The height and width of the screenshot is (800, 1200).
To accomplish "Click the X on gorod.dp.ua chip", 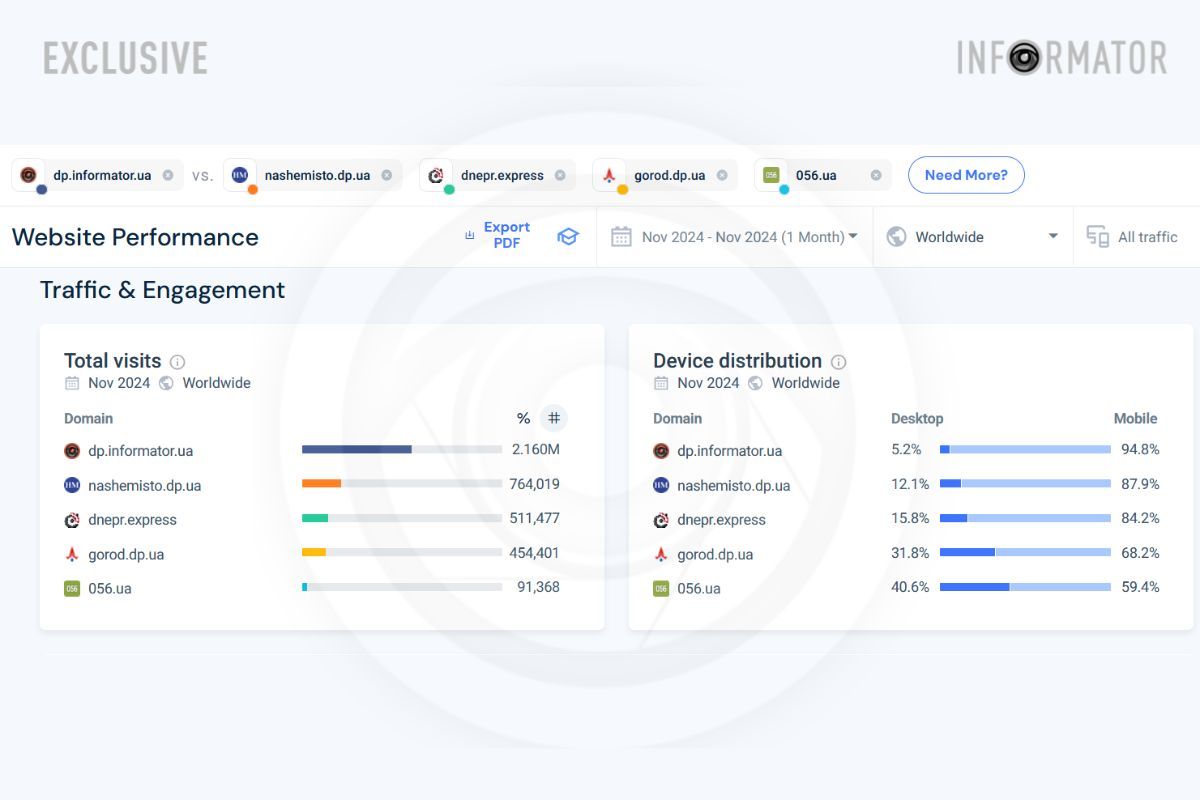I will pyautogui.click(x=722, y=175).
